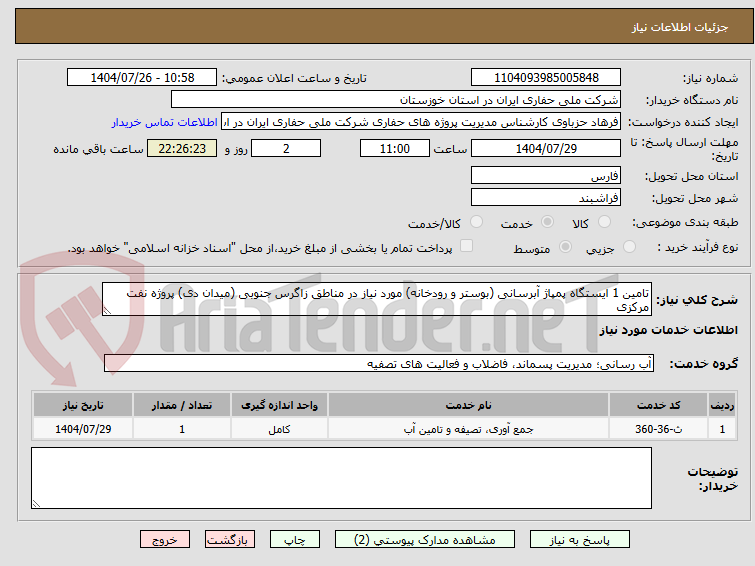The width and height of the screenshot is (755, 566).
Task: Click the خروج exit button
Action: tap(165, 540)
